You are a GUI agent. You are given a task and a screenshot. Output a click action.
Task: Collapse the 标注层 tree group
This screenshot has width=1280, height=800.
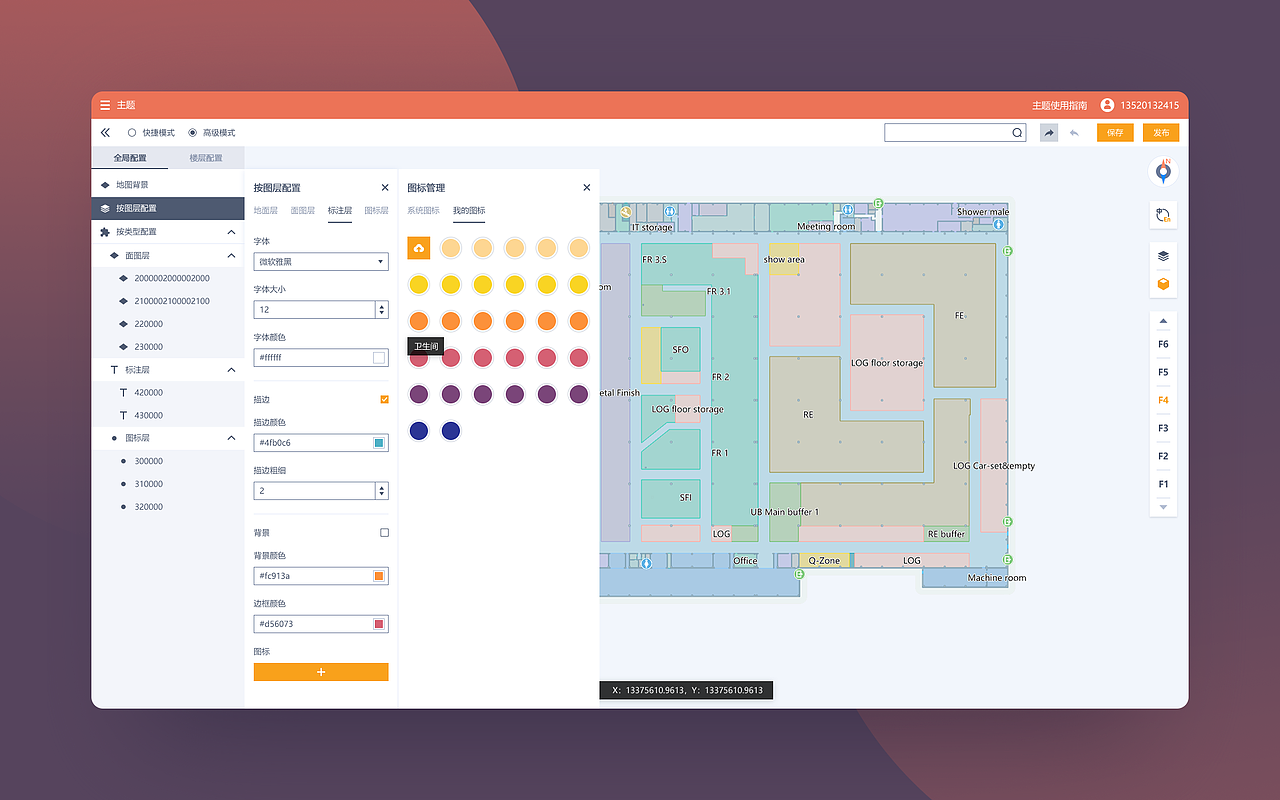click(x=231, y=370)
